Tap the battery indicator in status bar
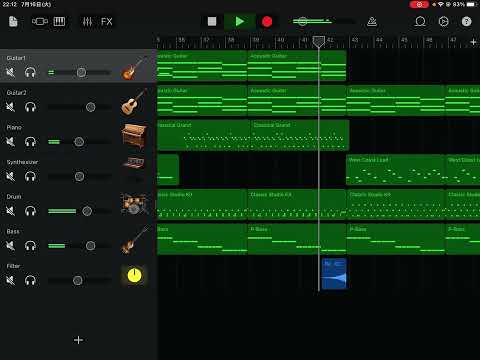The height and width of the screenshot is (360, 480). [x=472, y=4]
